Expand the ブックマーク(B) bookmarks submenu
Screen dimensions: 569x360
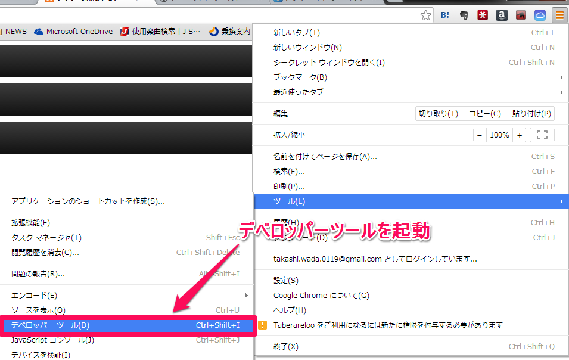(x=411, y=77)
